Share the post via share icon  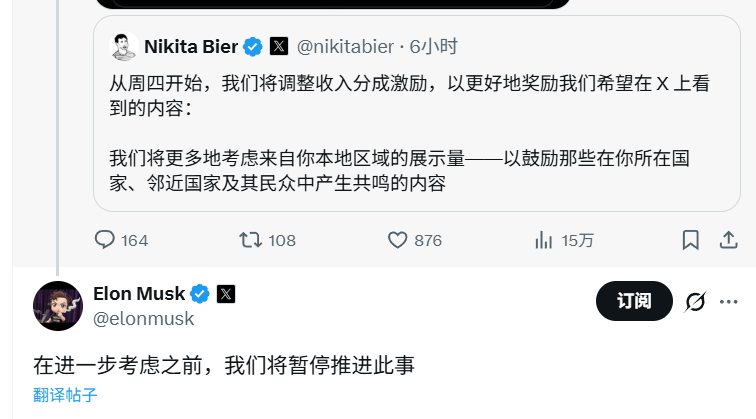tap(730, 240)
